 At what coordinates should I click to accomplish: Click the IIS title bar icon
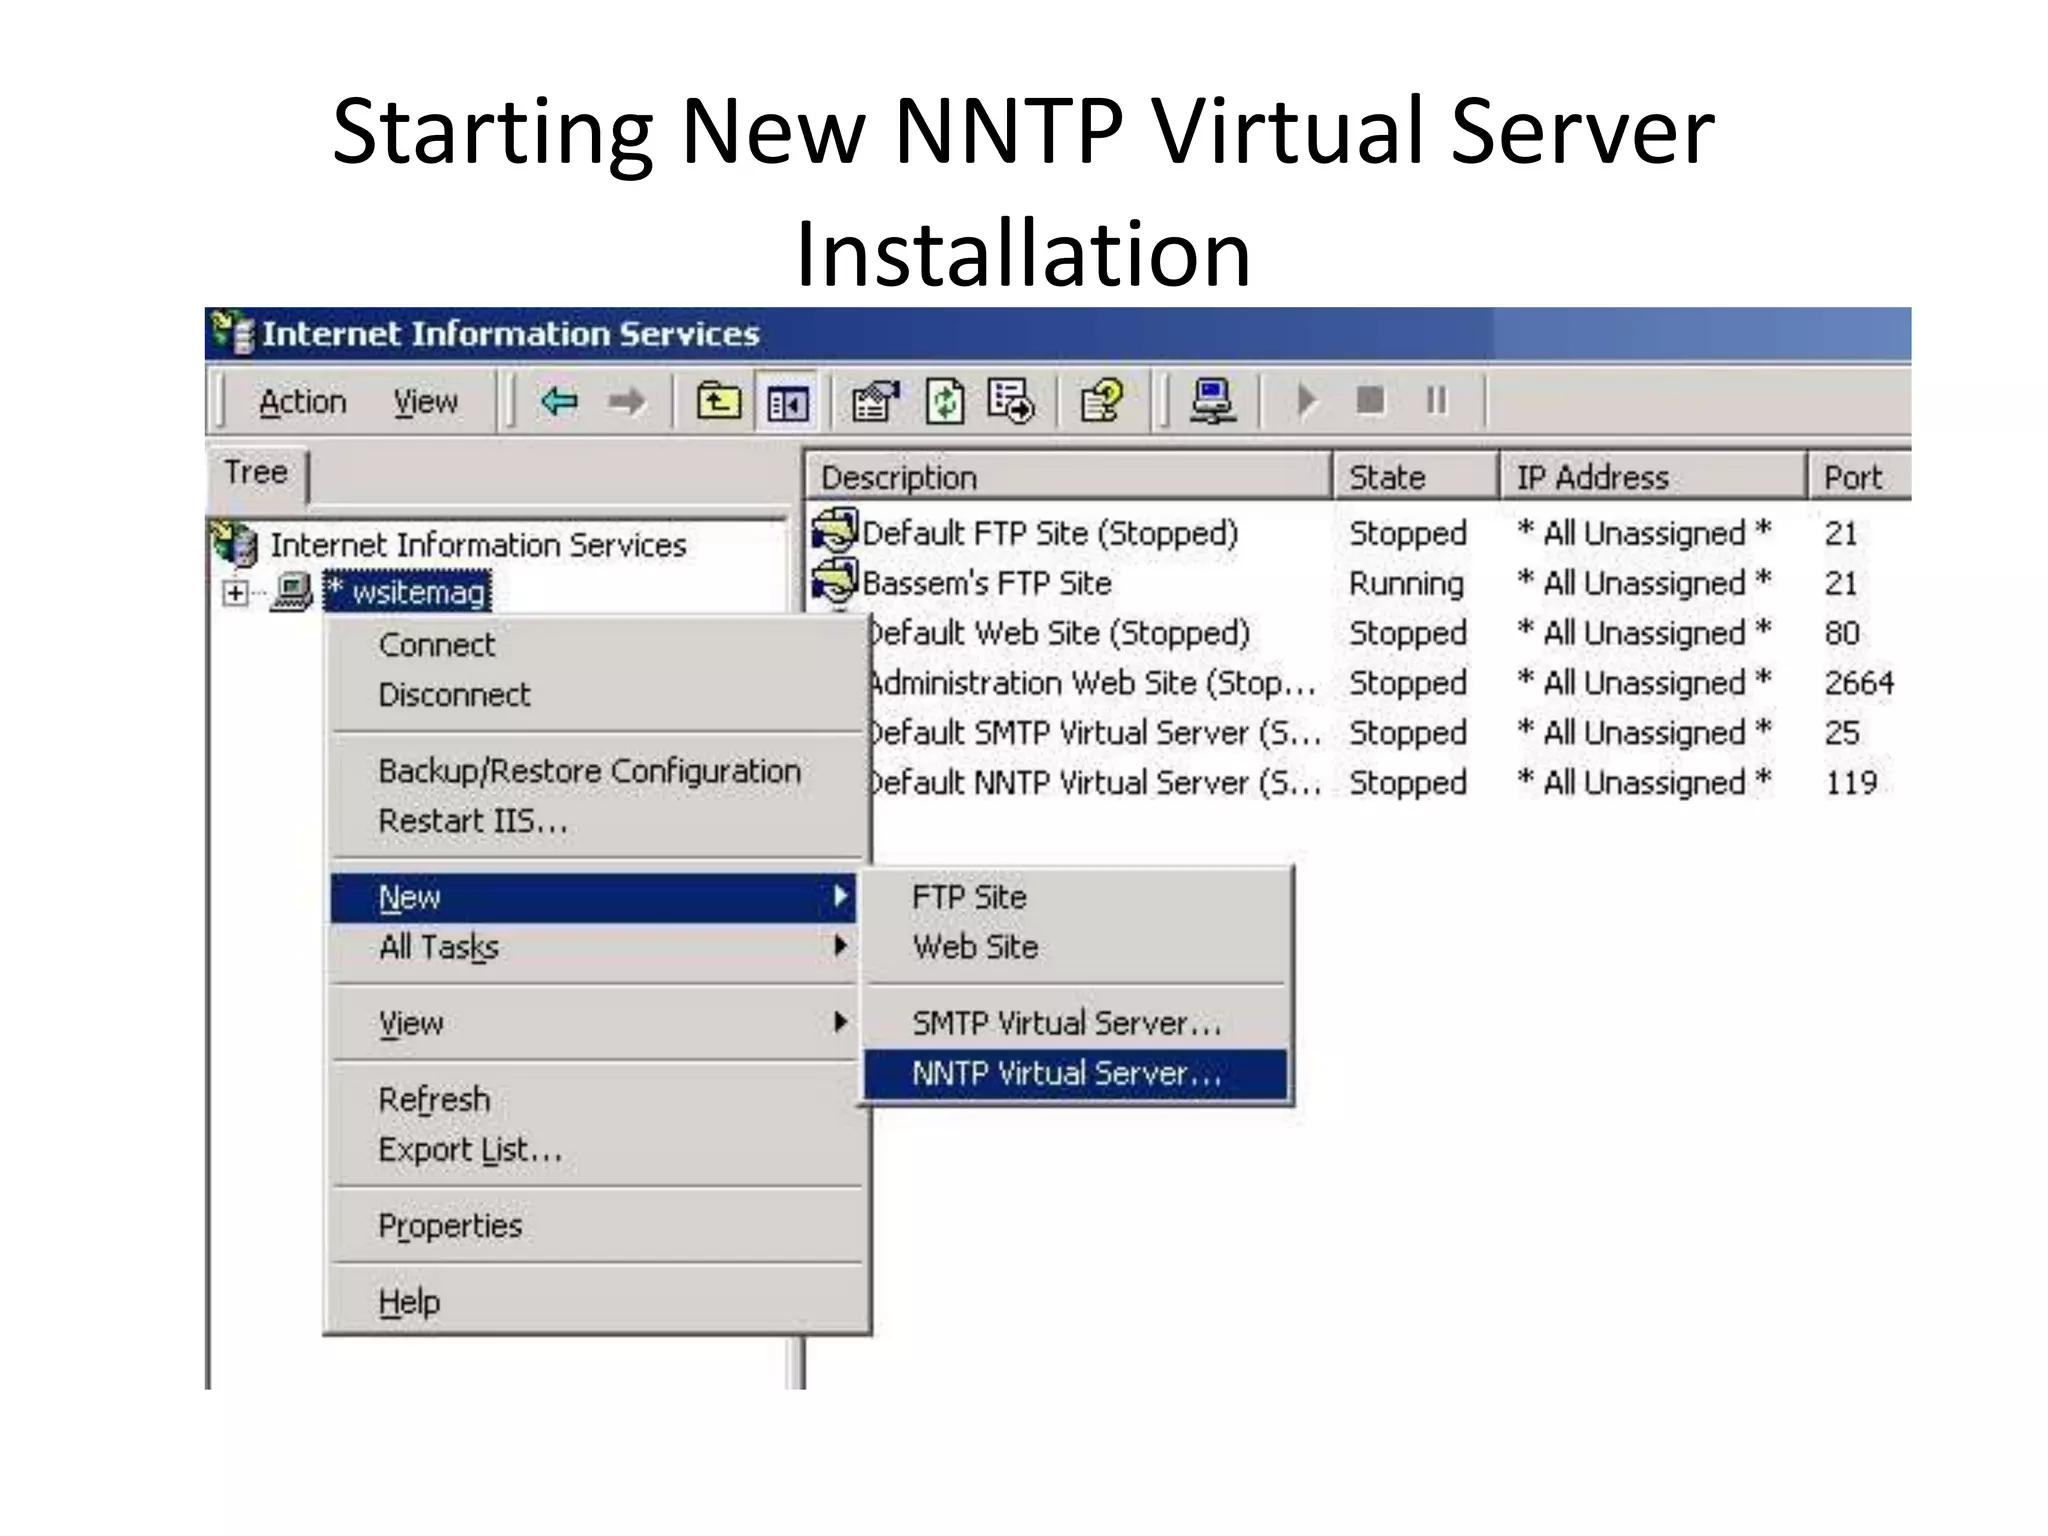233,333
